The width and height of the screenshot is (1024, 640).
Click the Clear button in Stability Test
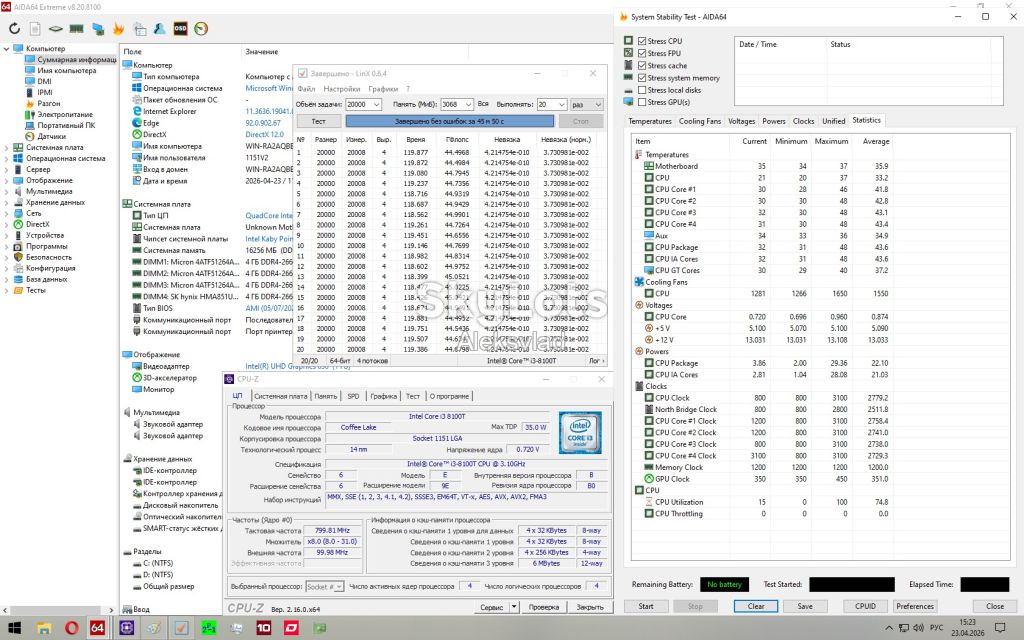(x=756, y=607)
